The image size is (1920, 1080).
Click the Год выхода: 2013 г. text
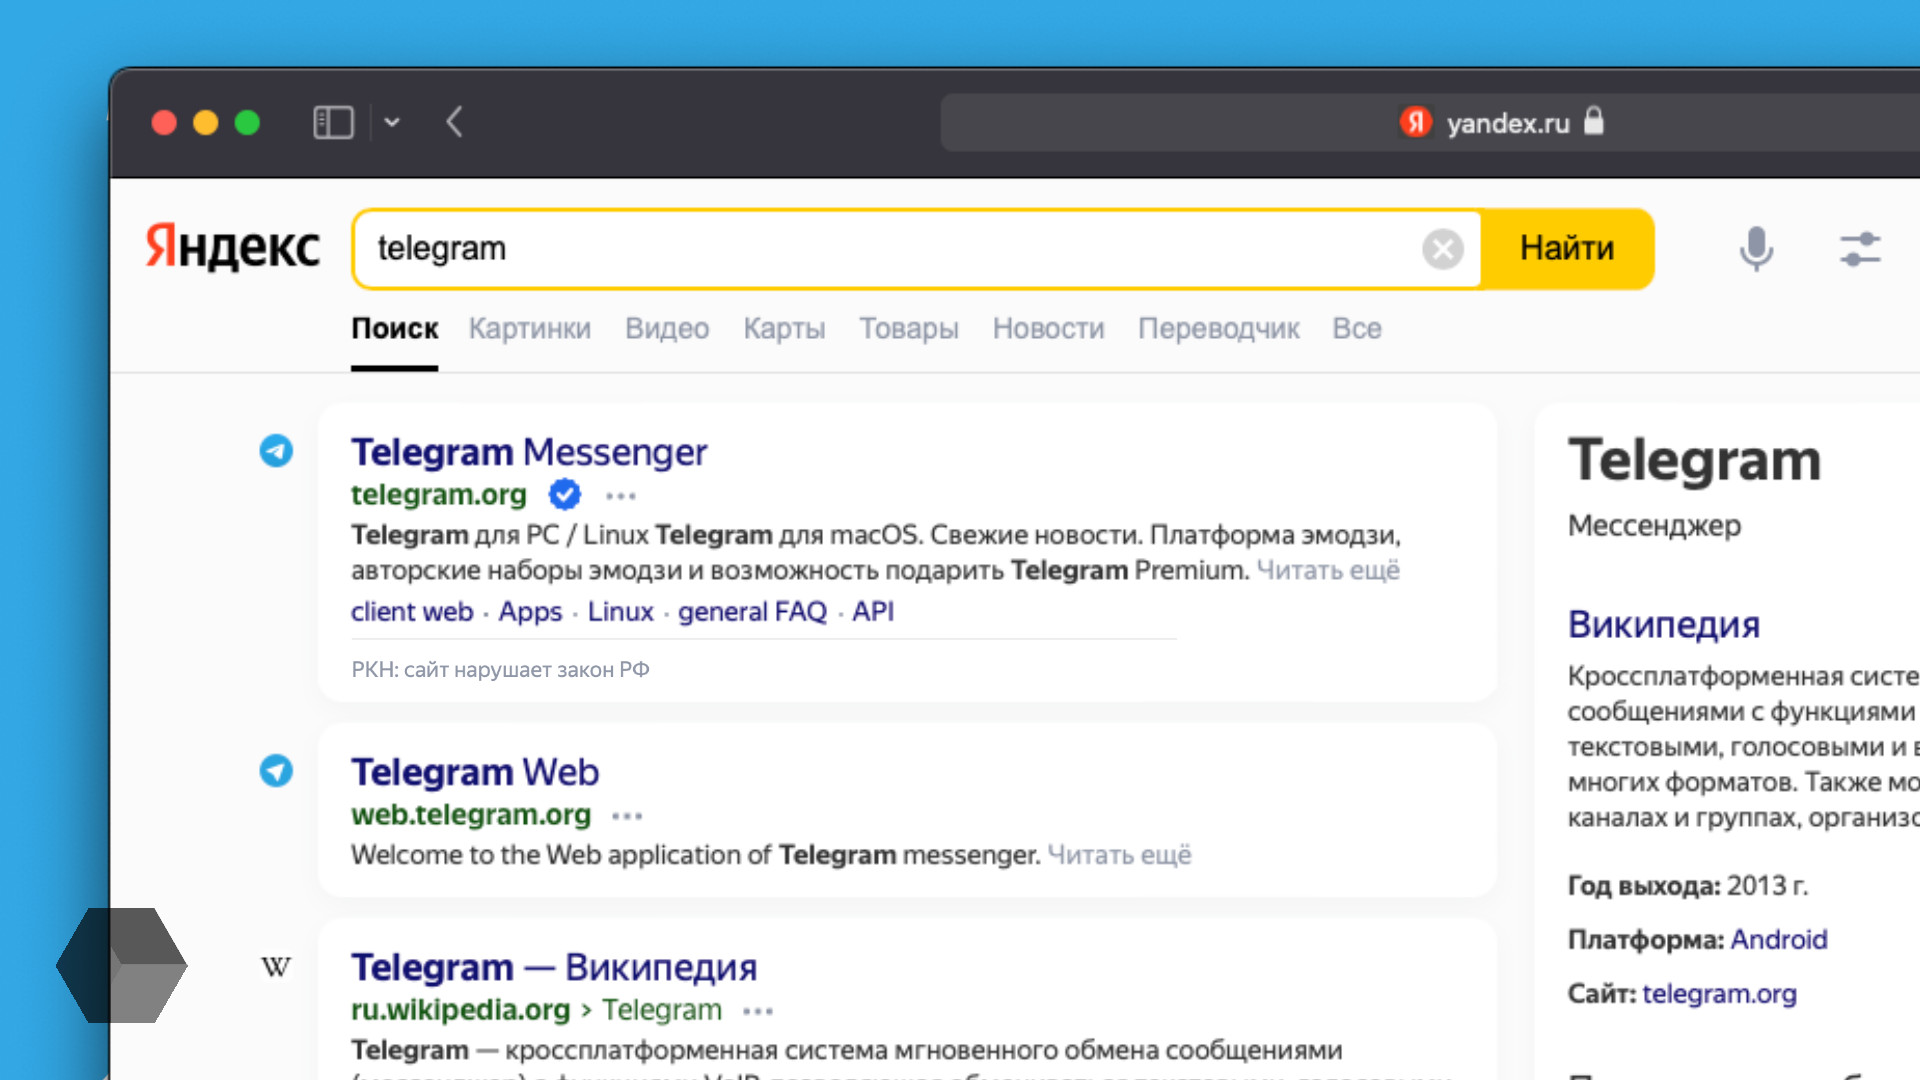click(x=1688, y=885)
